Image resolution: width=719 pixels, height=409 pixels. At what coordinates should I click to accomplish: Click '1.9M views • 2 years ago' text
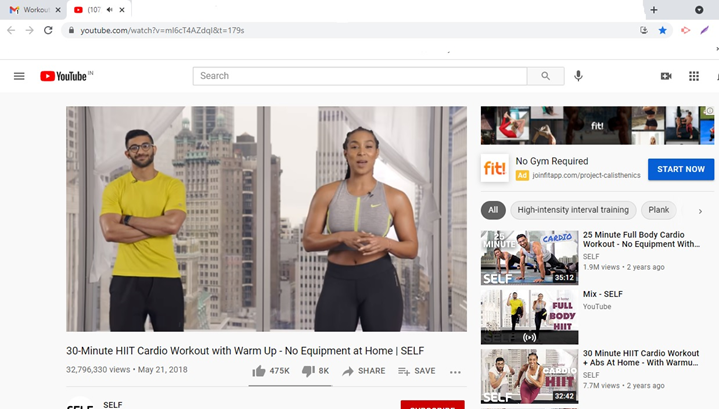point(624,267)
